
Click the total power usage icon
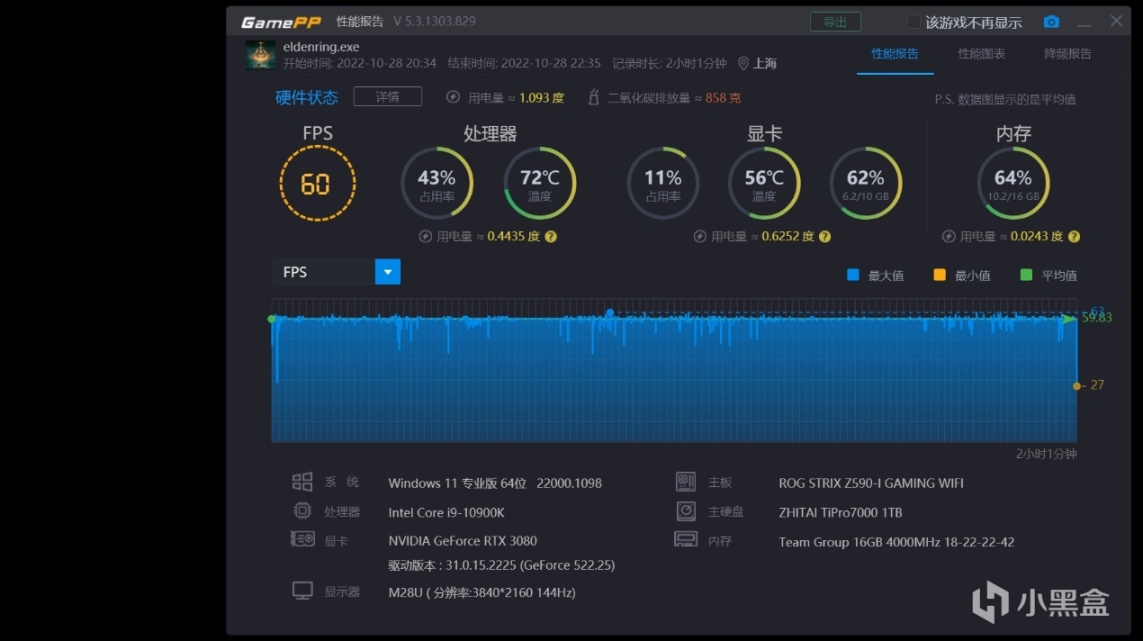(453, 97)
